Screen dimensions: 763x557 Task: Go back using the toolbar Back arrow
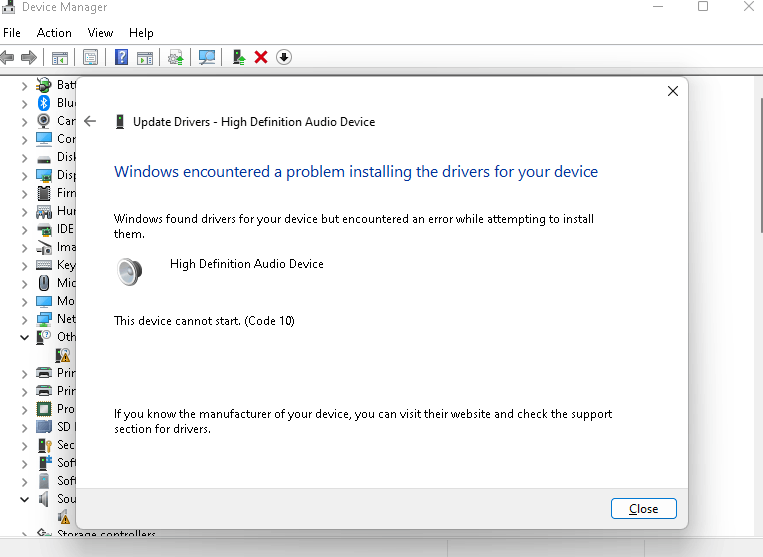[x=7, y=57]
